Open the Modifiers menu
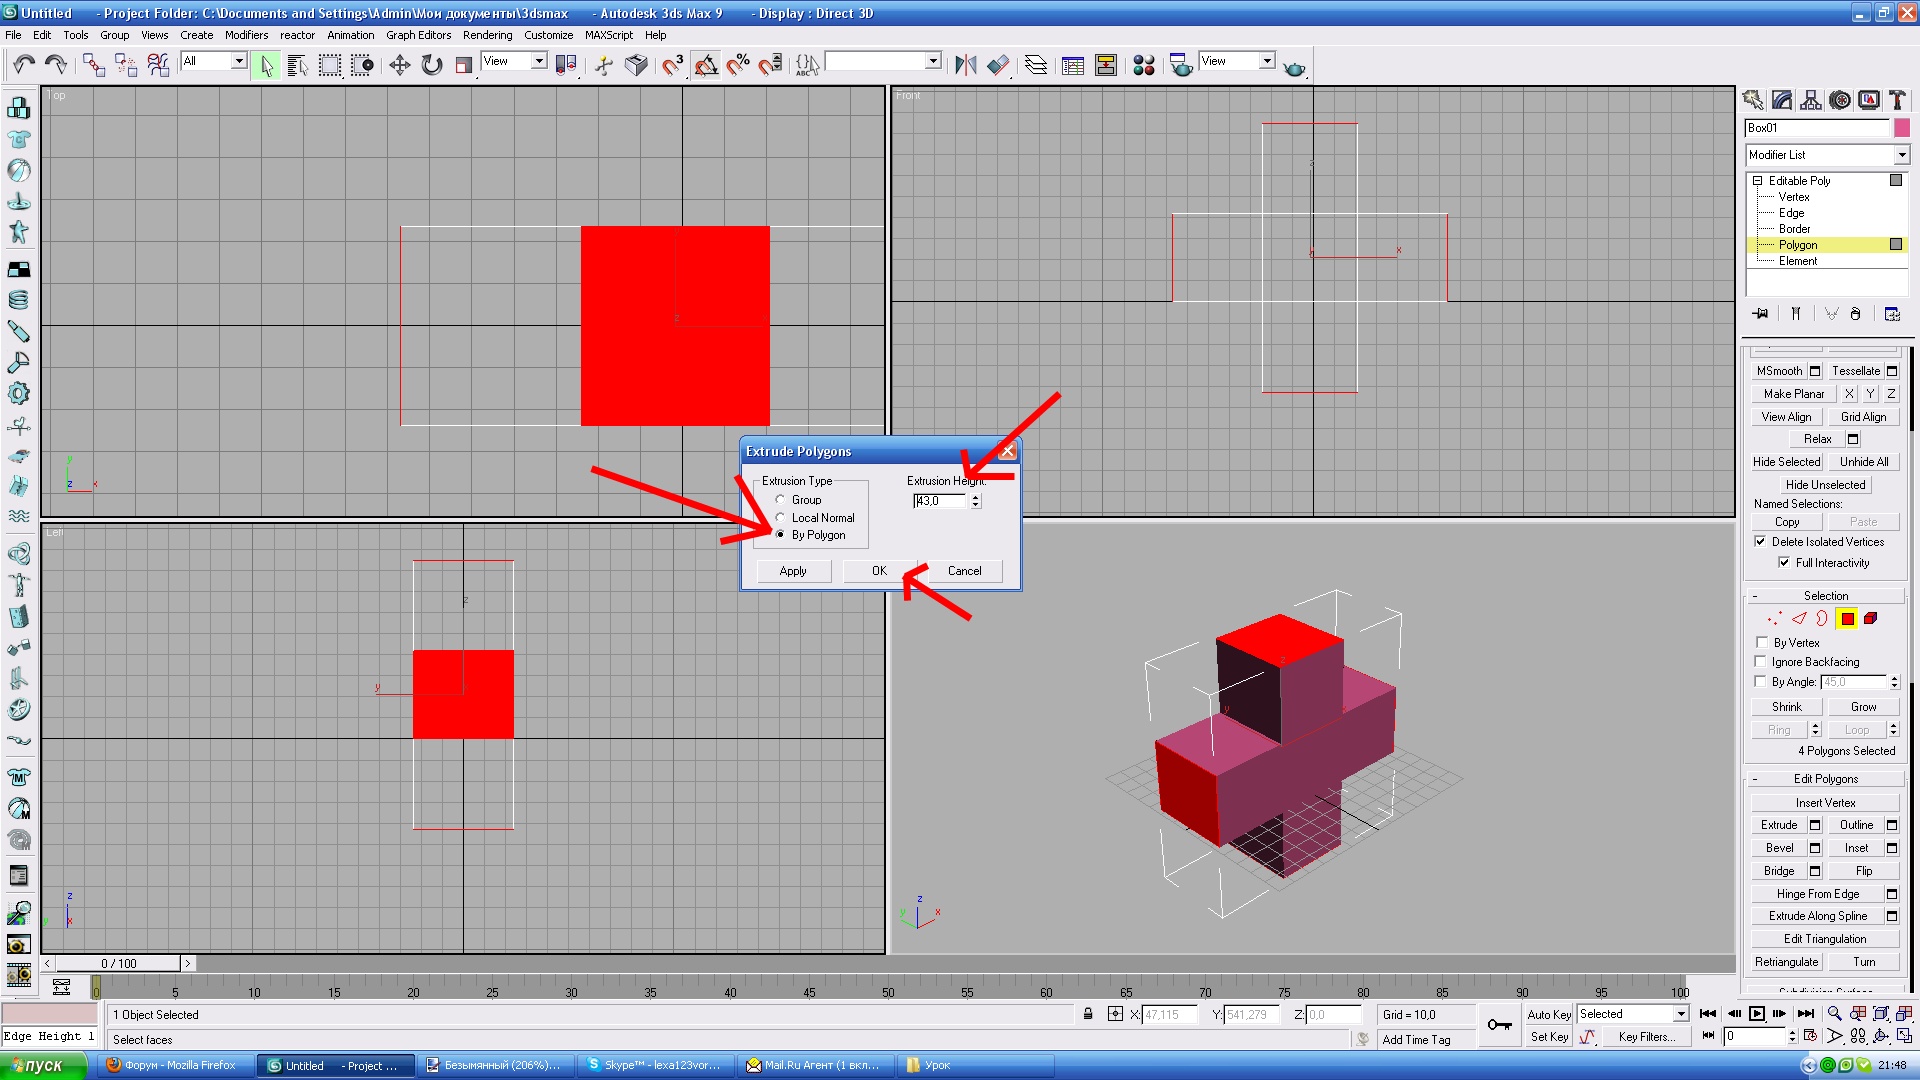This screenshot has width=1920, height=1080. pyautogui.click(x=246, y=35)
